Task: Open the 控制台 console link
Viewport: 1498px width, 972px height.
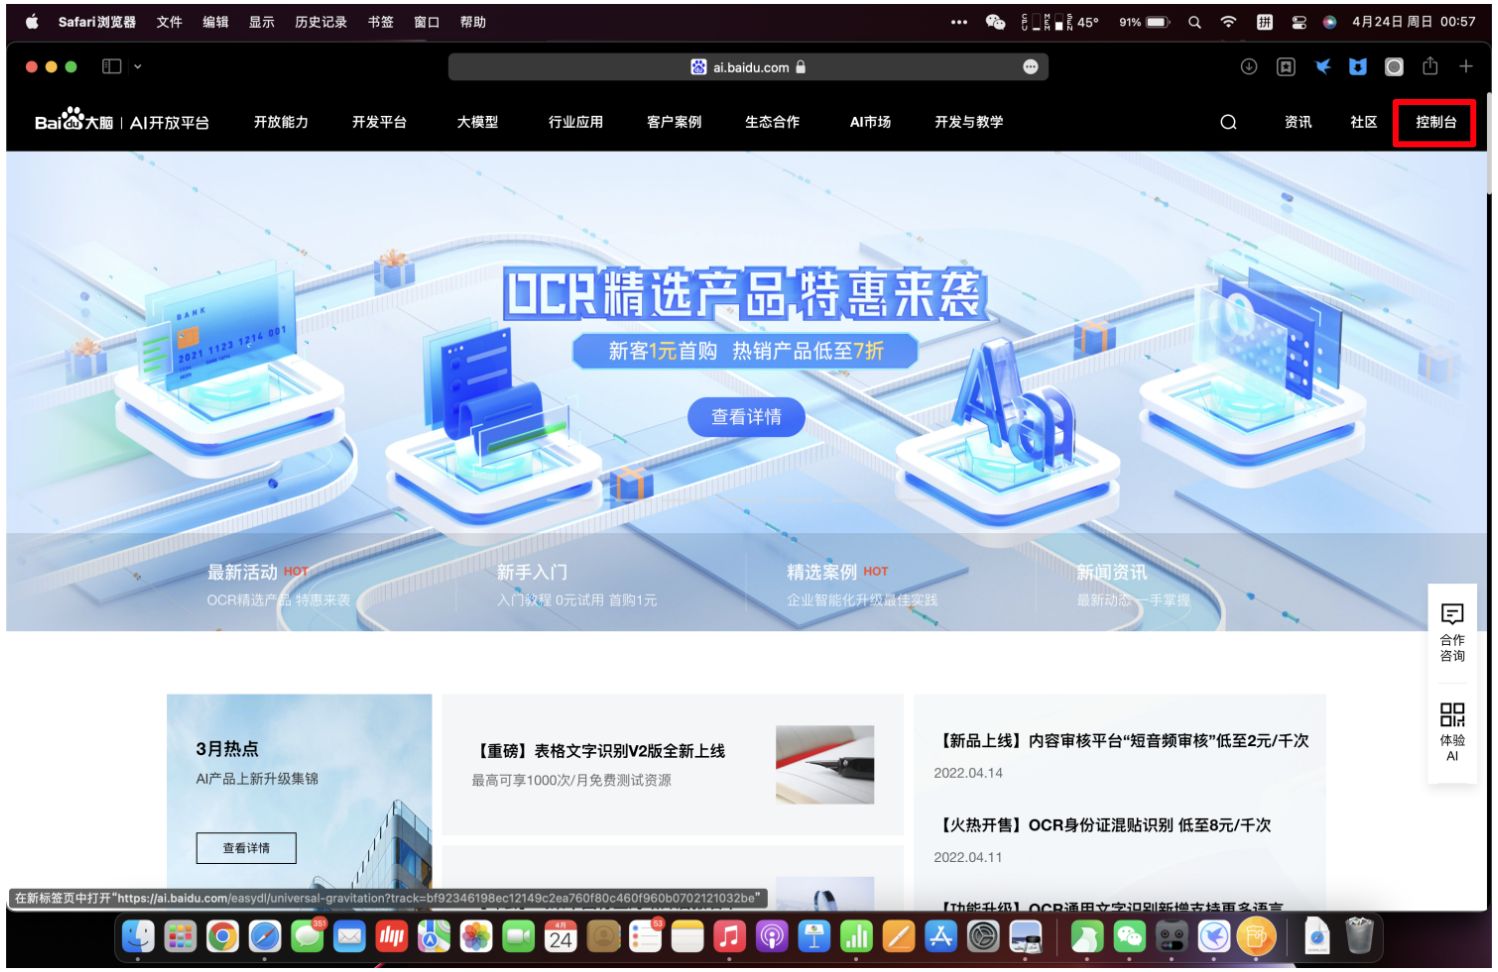Action: tap(1435, 122)
